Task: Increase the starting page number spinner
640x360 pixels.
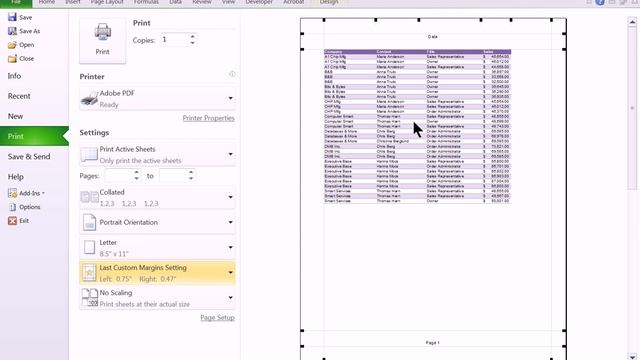Action: 137,173
